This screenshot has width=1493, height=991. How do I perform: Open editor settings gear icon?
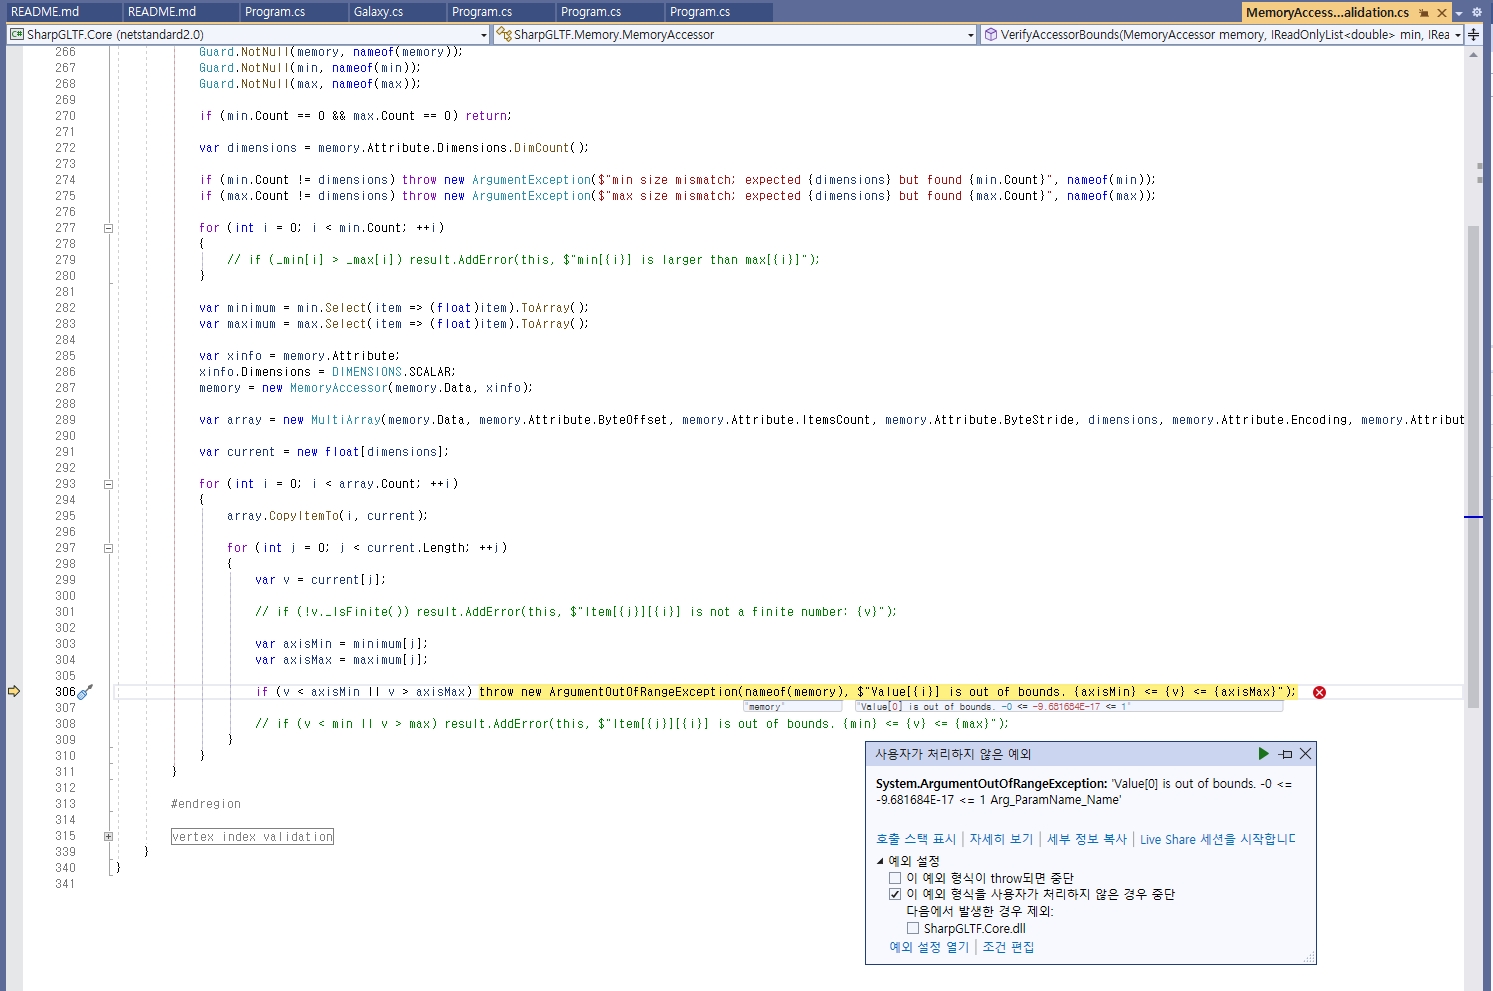(x=1476, y=13)
